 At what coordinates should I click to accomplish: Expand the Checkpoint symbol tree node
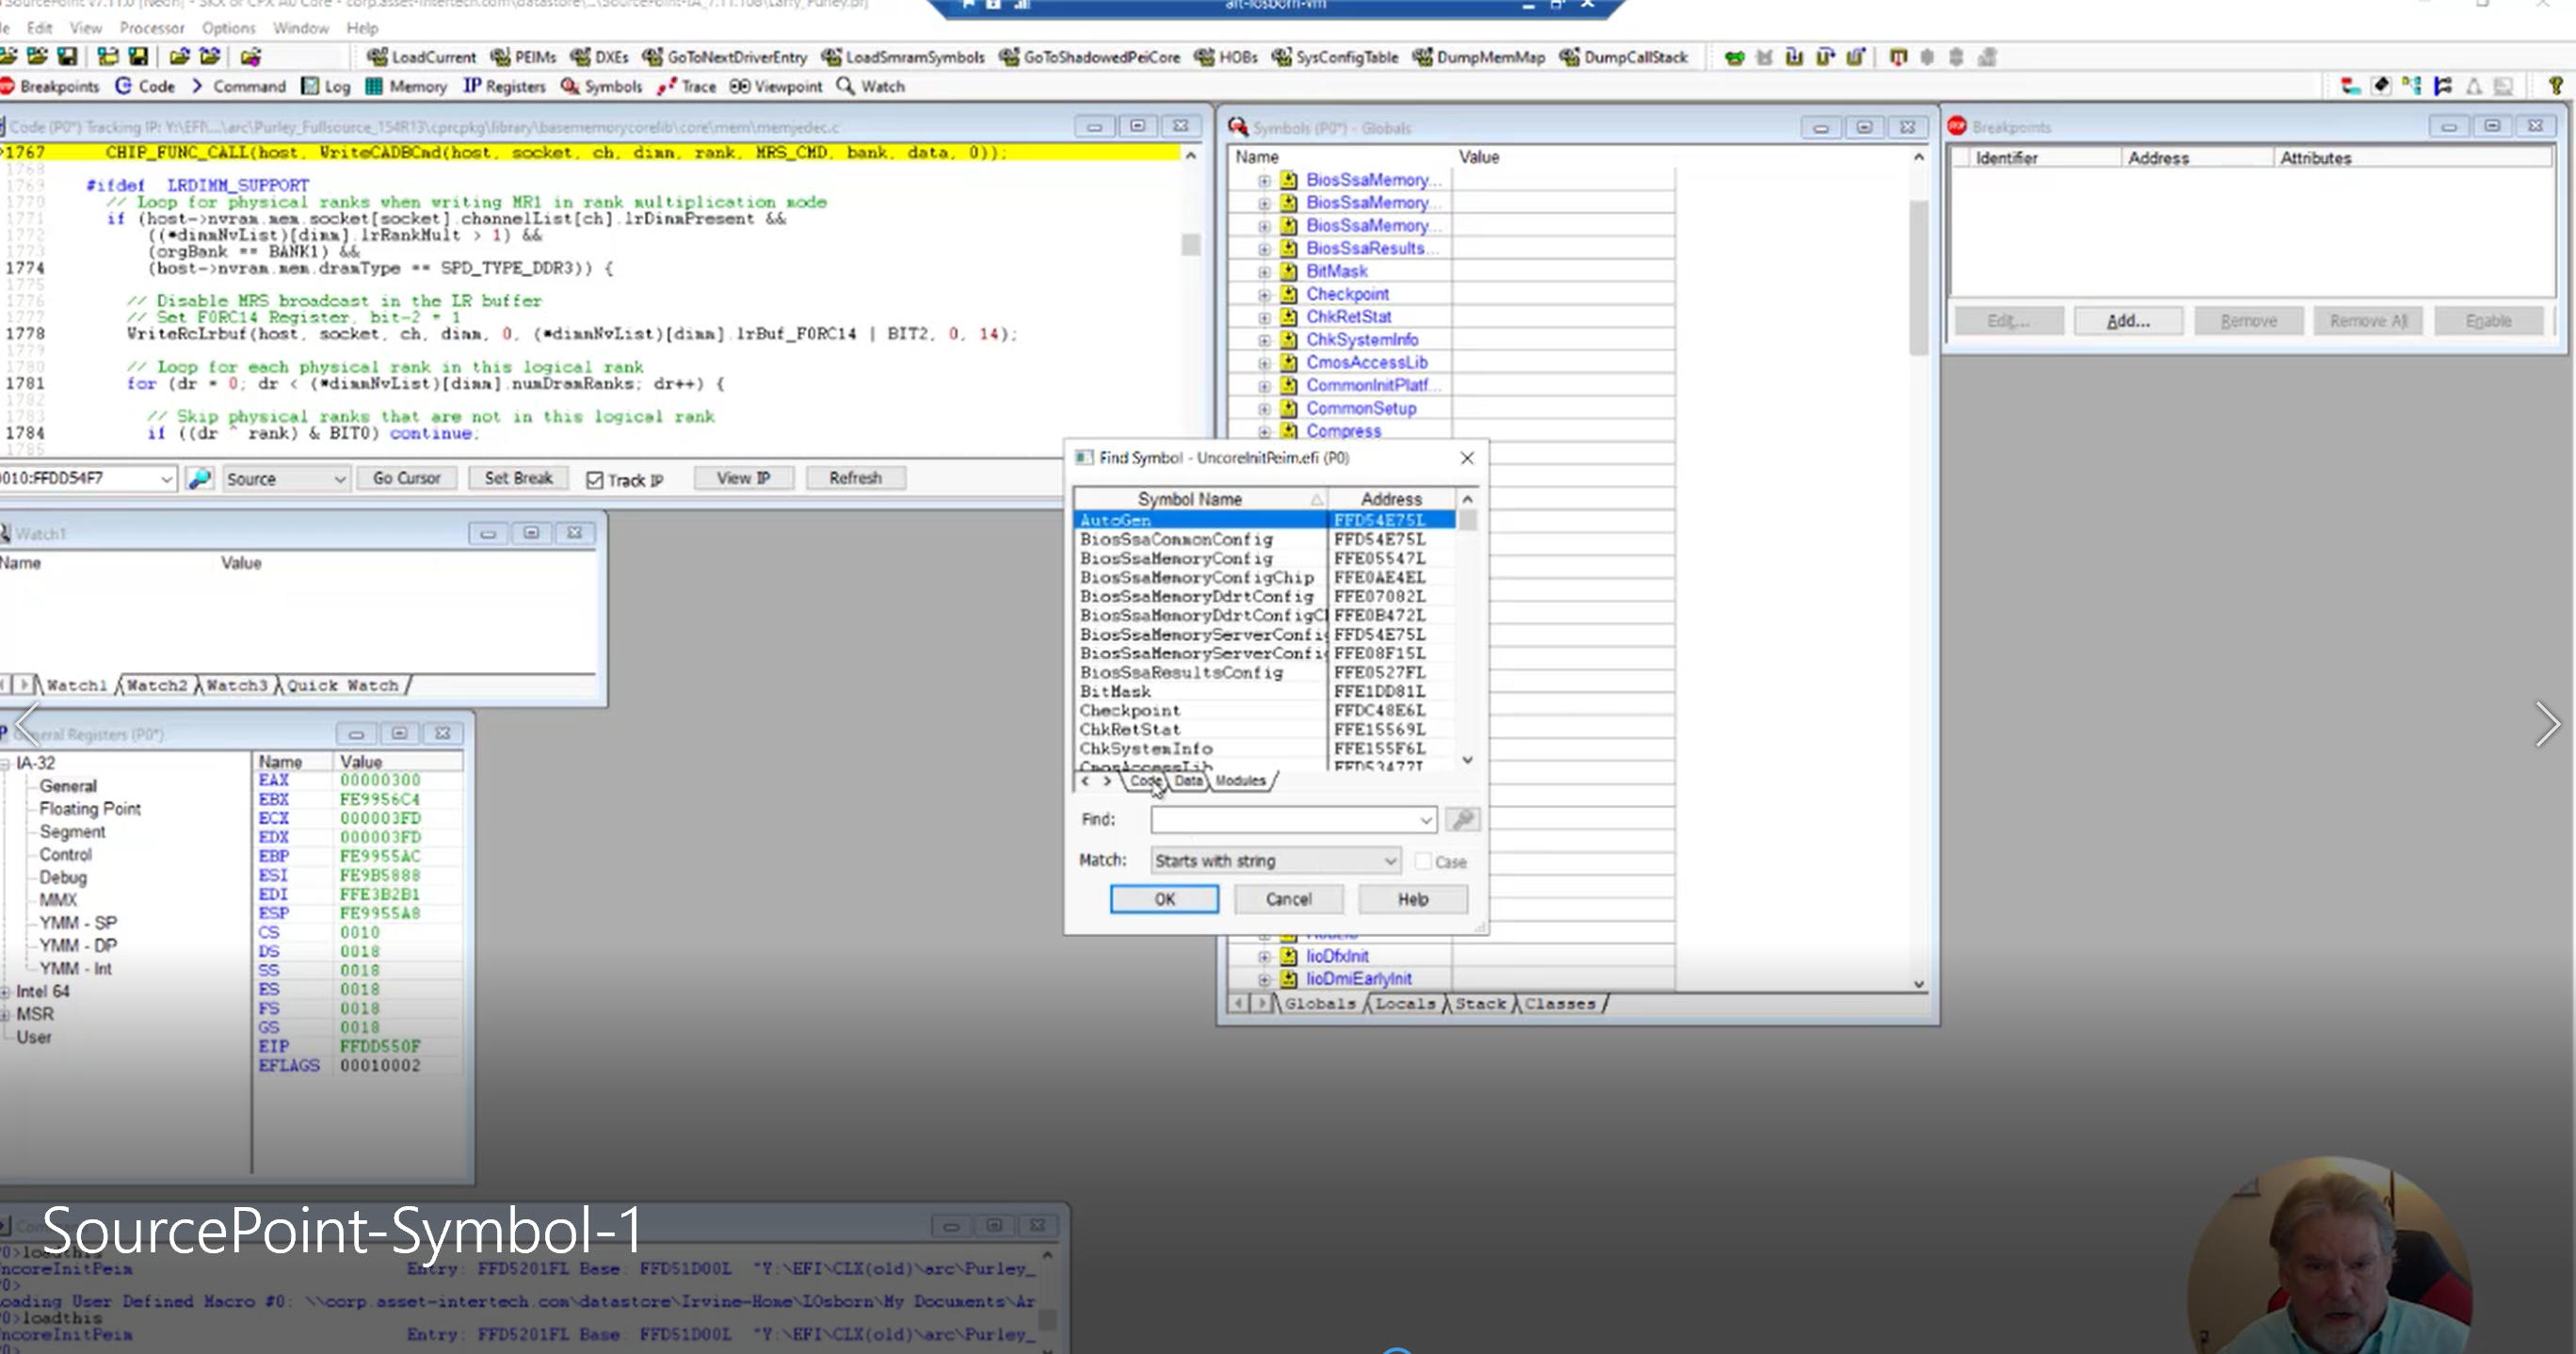point(1264,295)
